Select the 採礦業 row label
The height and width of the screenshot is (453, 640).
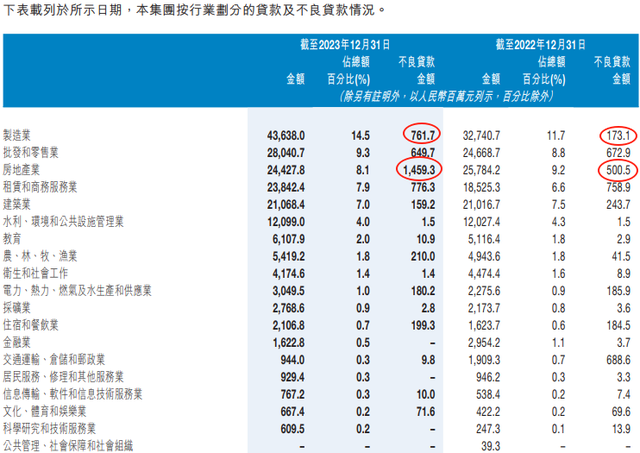point(17,308)
